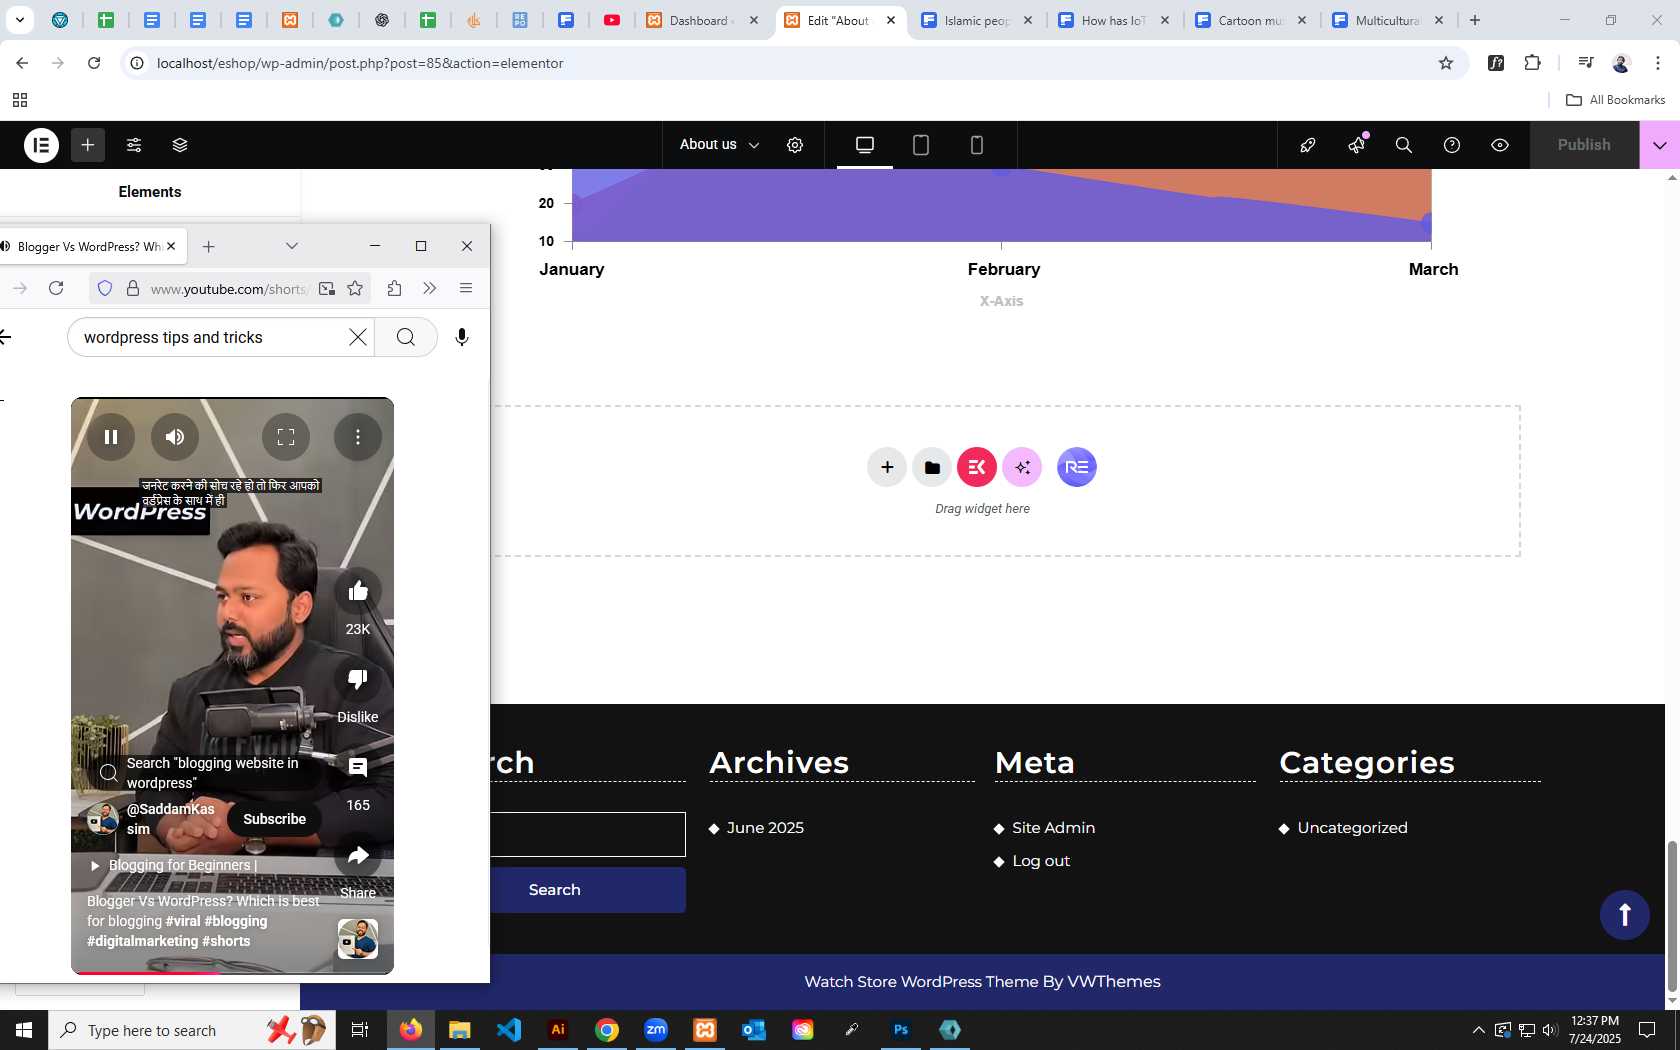This screenshot has height=1050, width=1680.
Task: Click the Windows Start button
Action: pyautogui.click(x=24, y=1030)
